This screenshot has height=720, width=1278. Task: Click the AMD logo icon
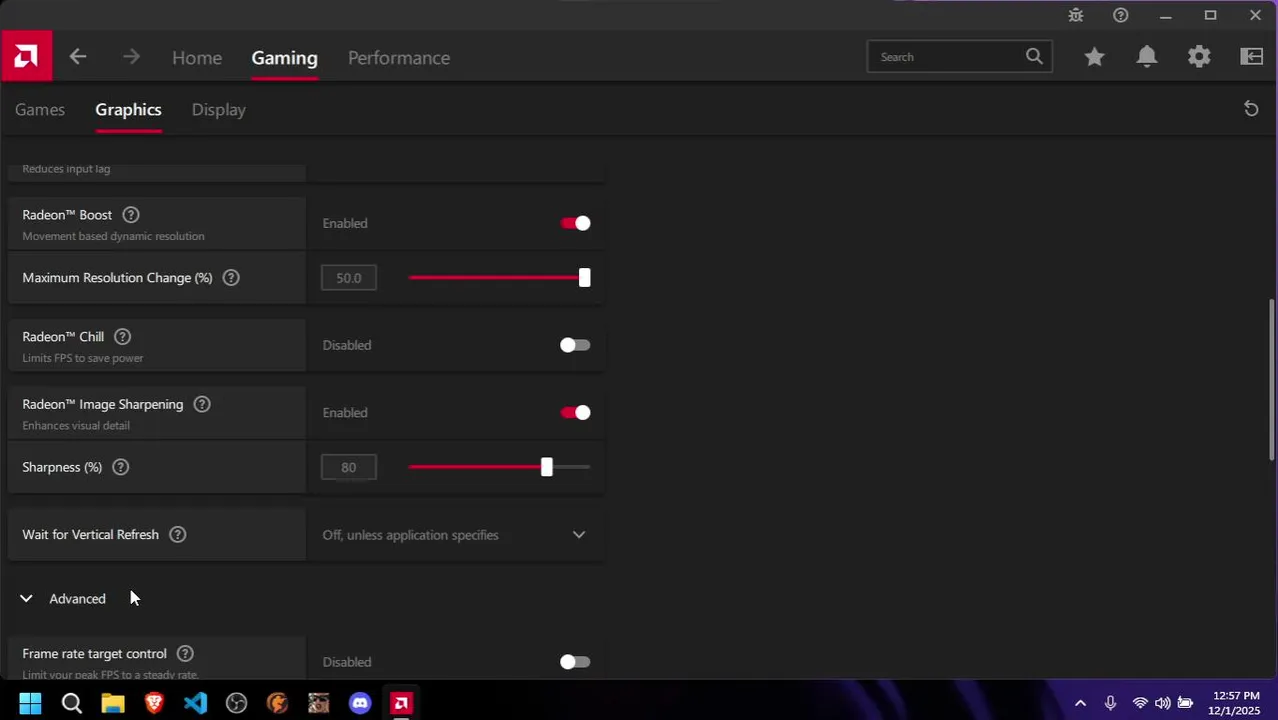[26, 57]
